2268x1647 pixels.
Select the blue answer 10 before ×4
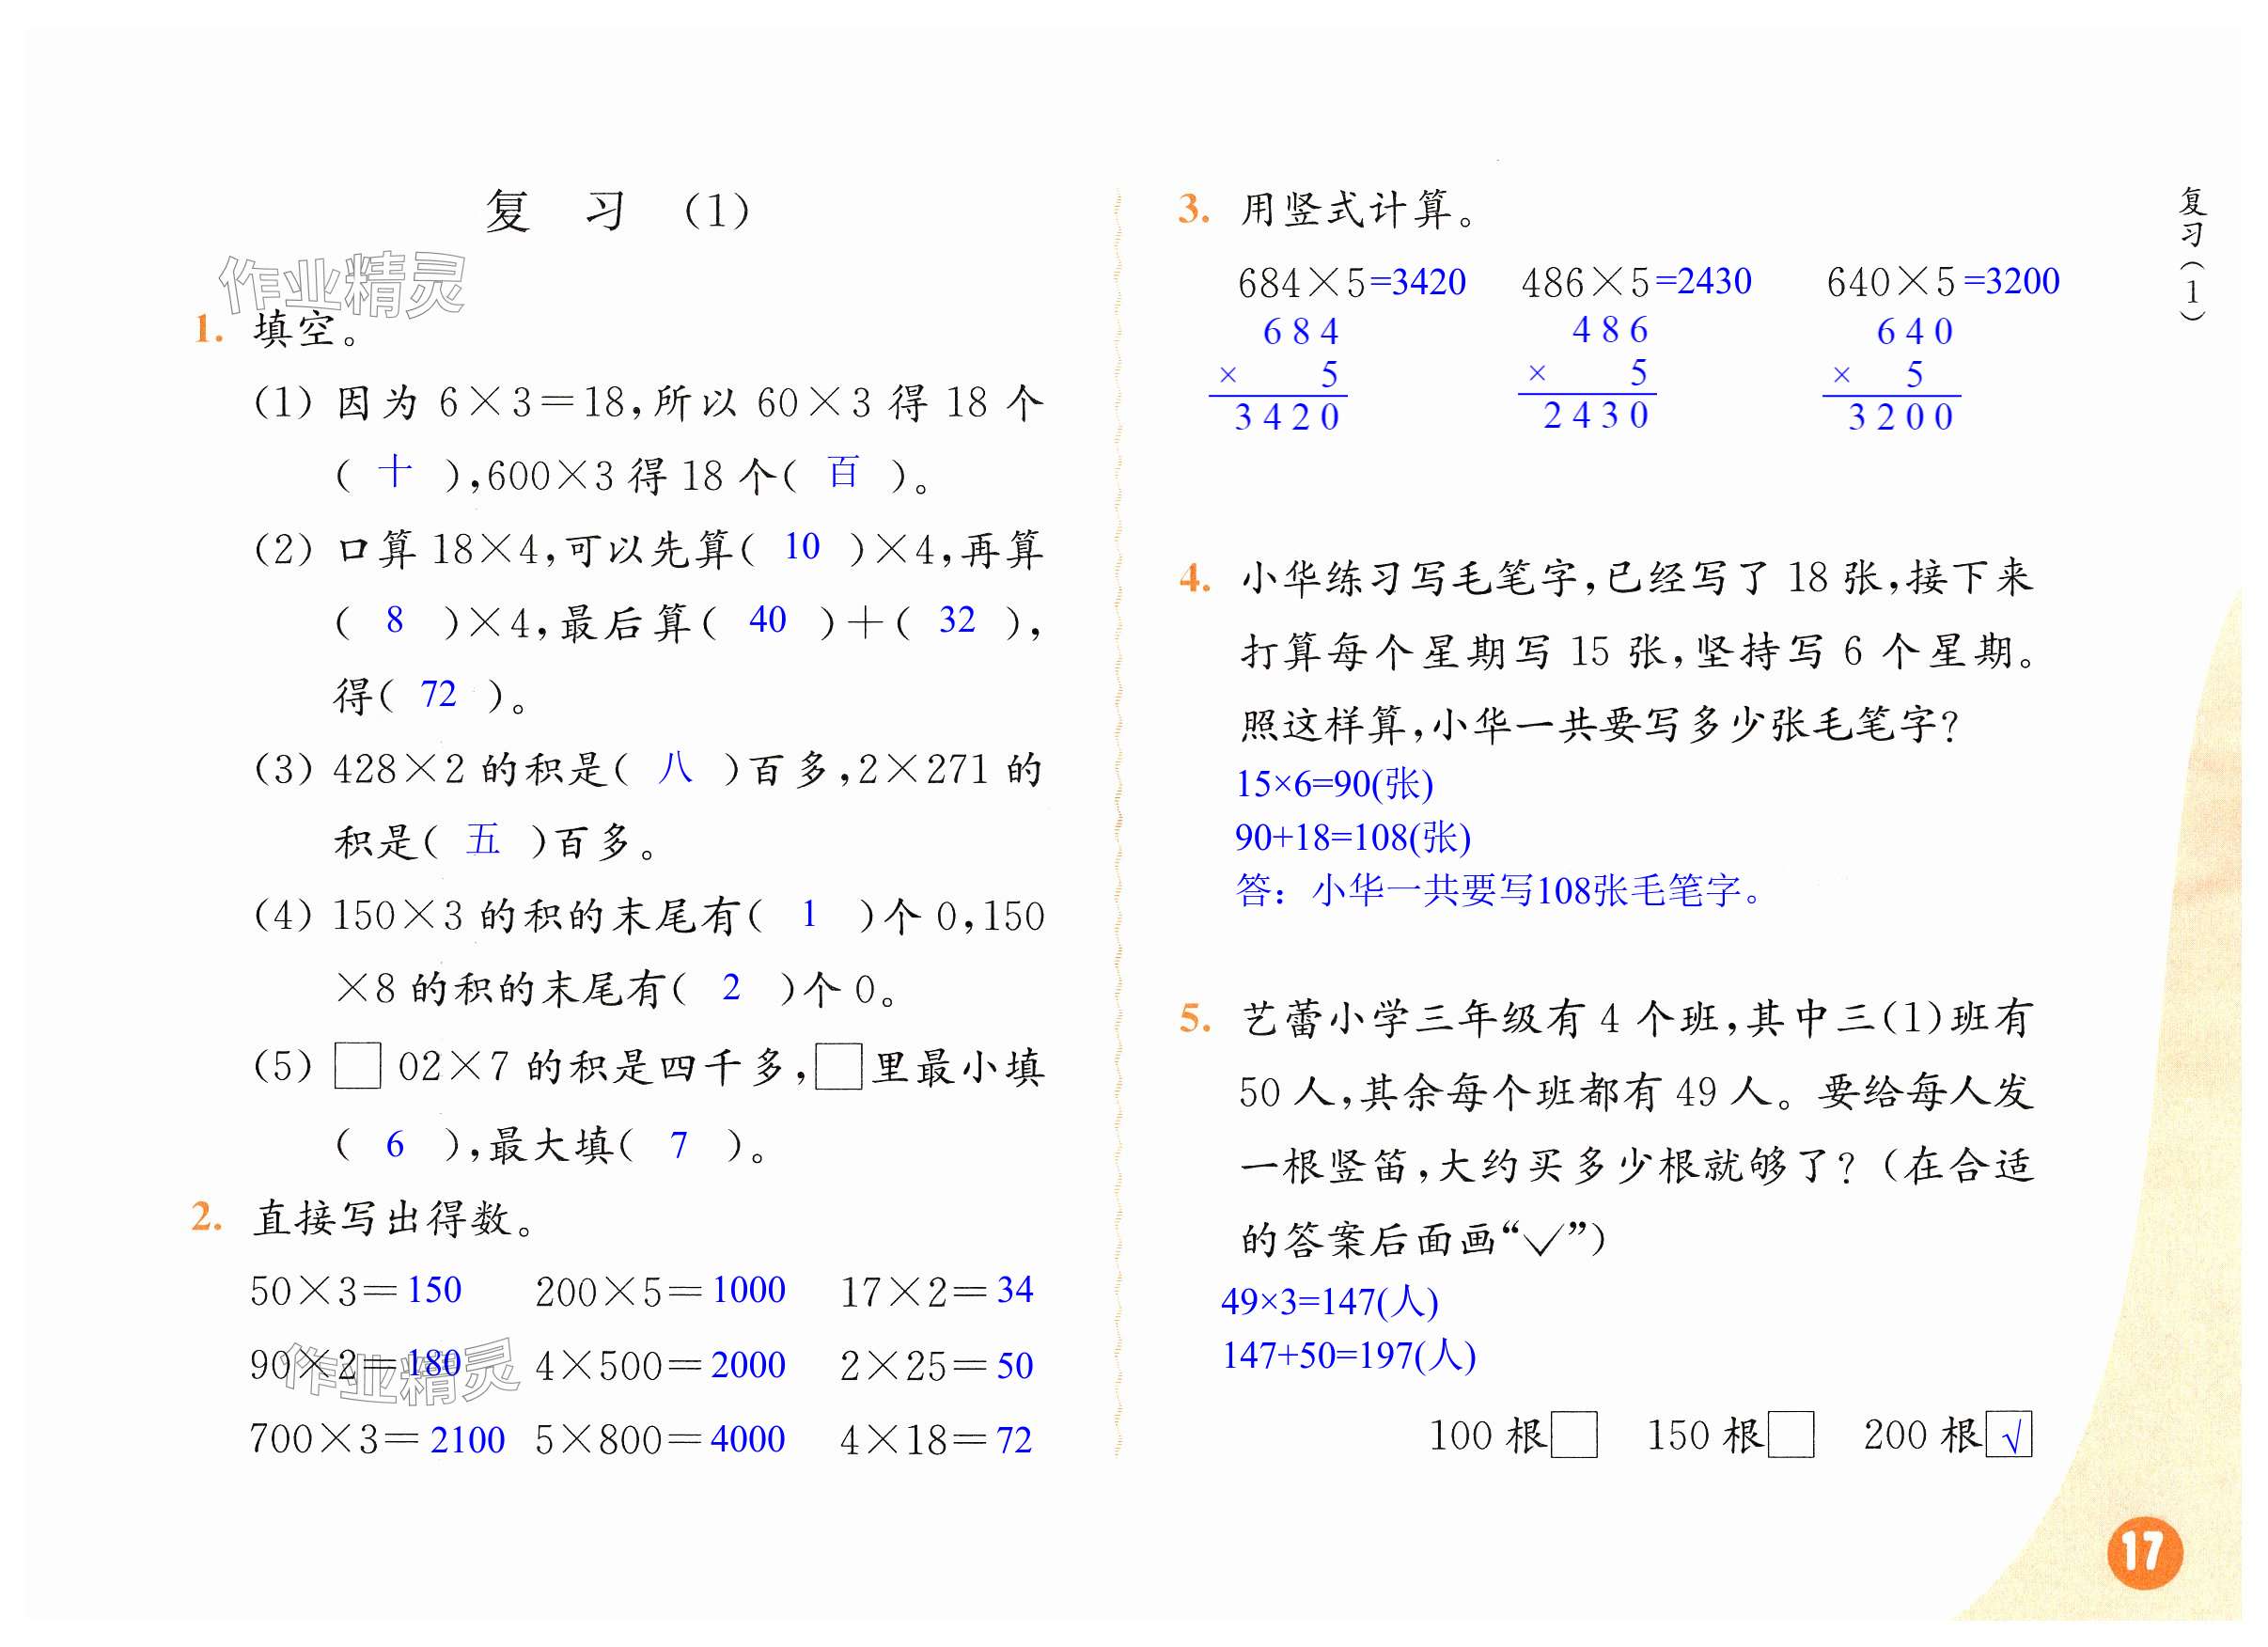point(801,546)
